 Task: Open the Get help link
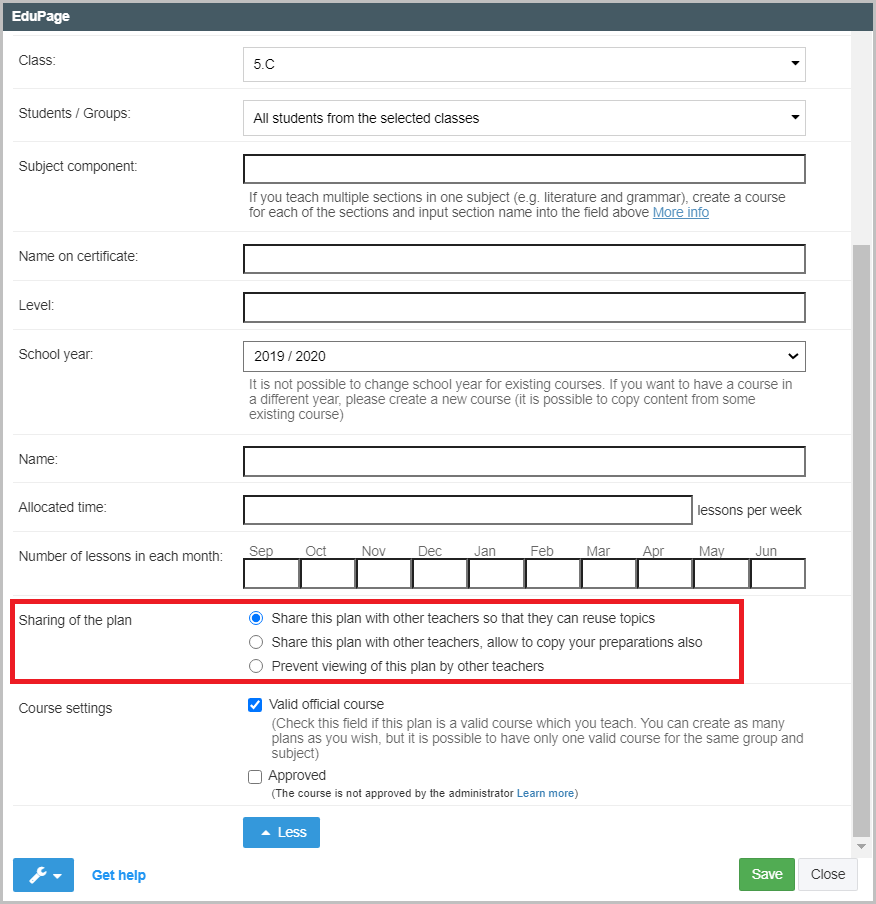tap(119, 875)
